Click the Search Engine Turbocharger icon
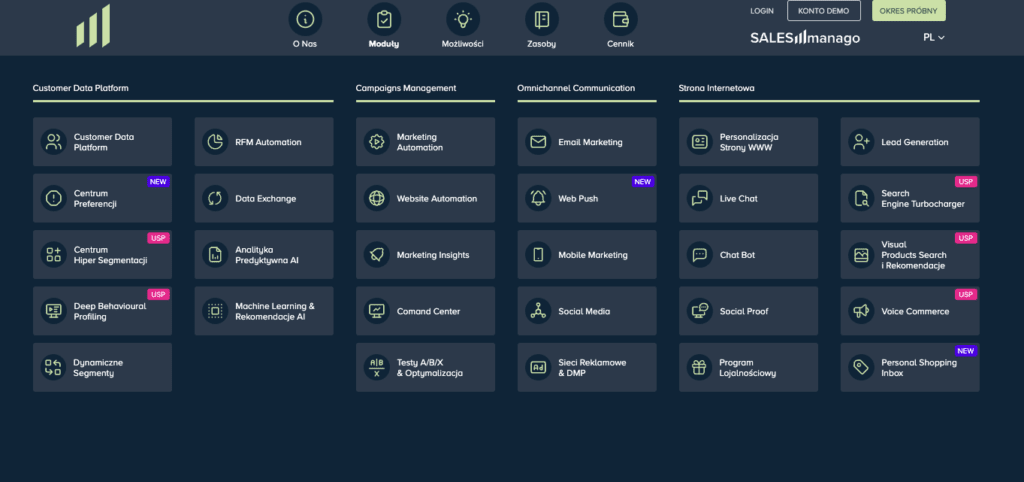The image size is (1024, 482). tap(861, 199)
